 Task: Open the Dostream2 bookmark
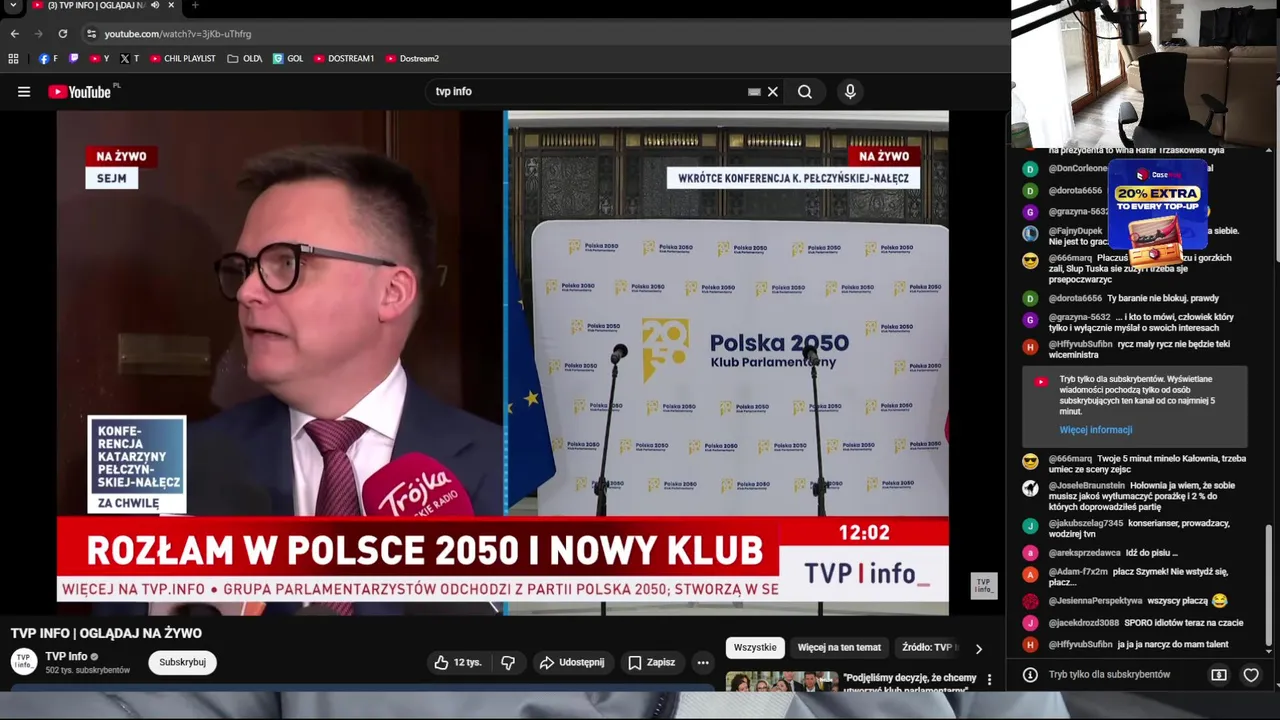point(412,59)
